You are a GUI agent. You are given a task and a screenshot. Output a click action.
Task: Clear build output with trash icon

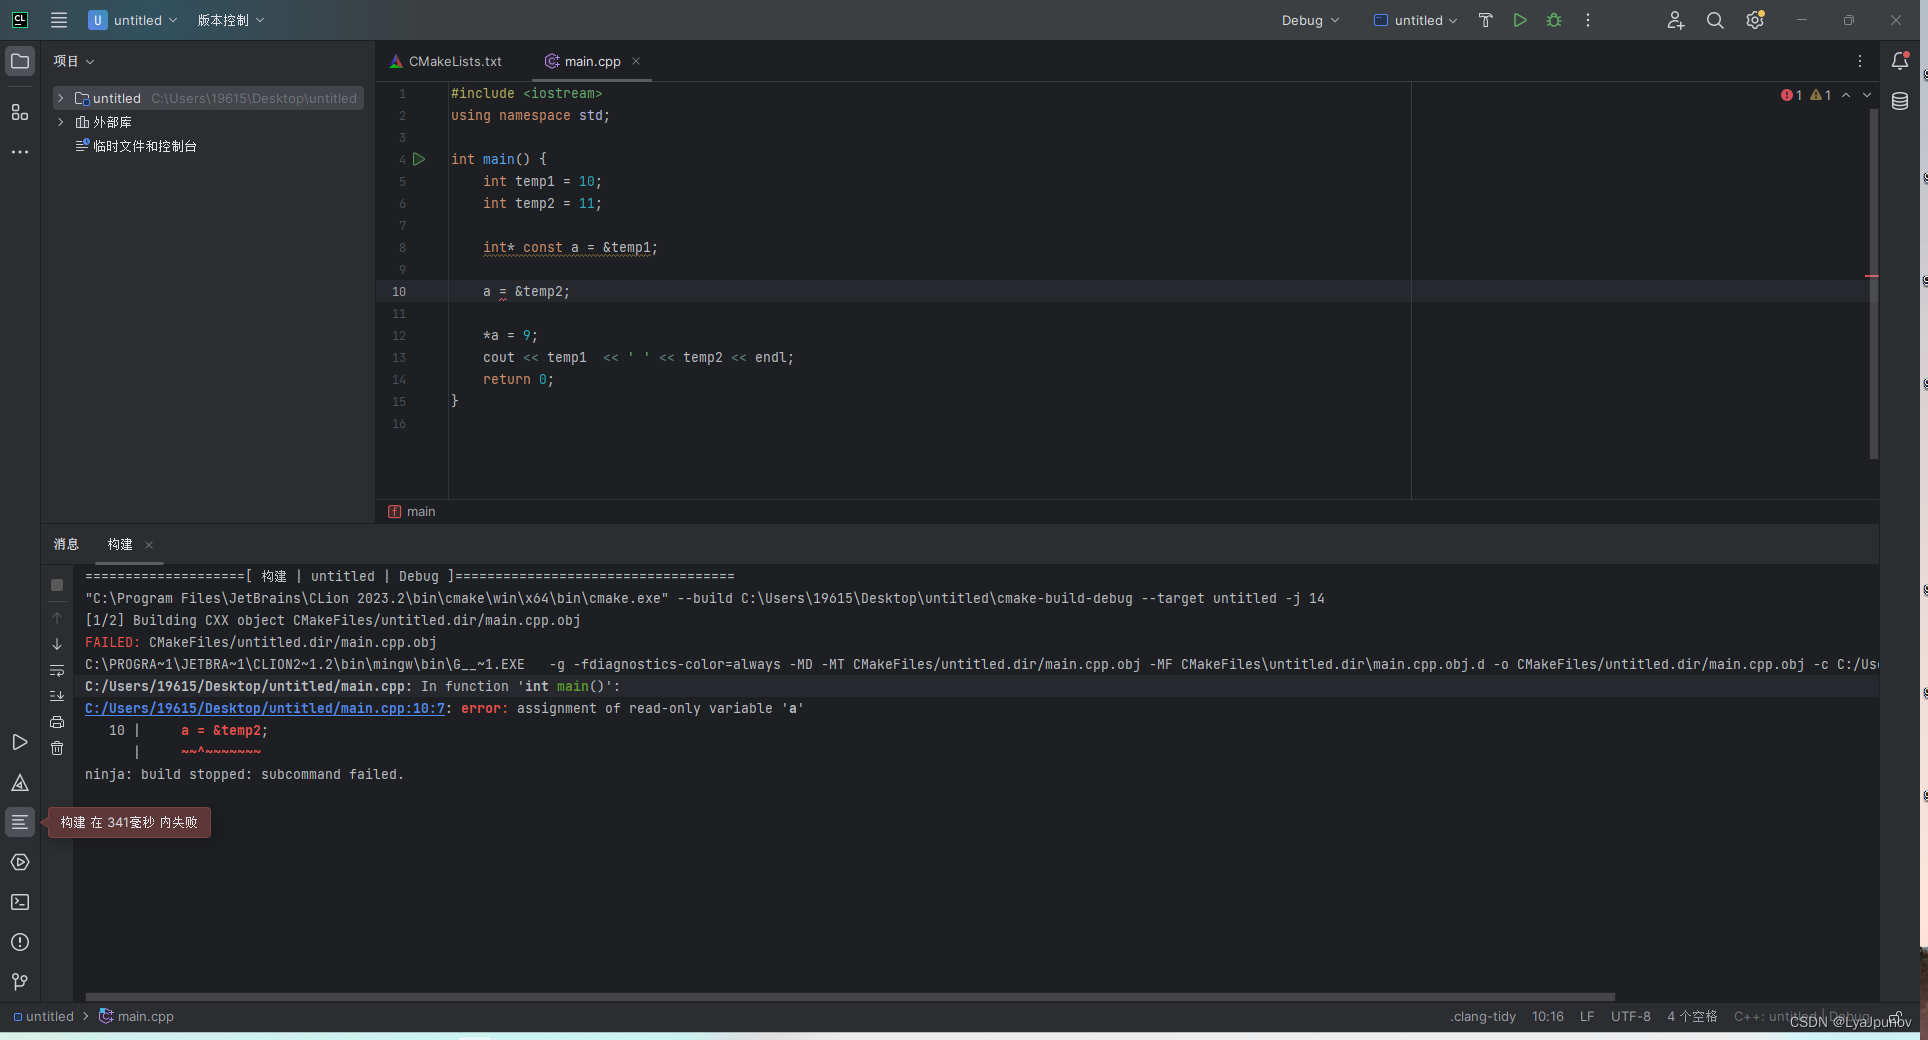(57, 748)
